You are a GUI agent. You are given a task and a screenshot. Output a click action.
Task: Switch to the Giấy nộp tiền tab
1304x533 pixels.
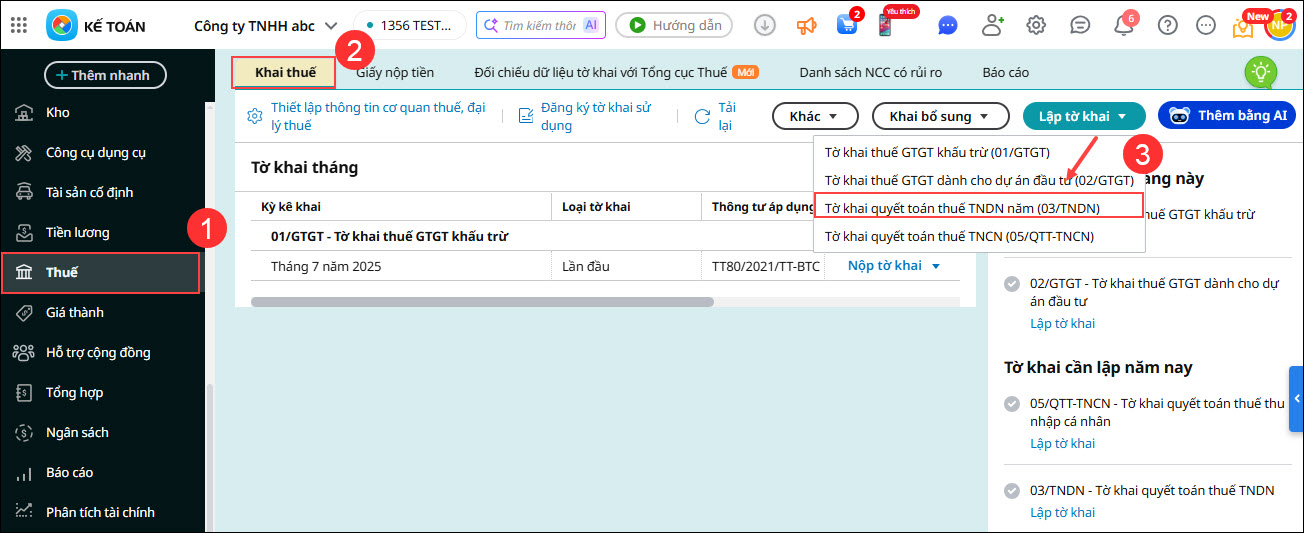pos(395,72)
